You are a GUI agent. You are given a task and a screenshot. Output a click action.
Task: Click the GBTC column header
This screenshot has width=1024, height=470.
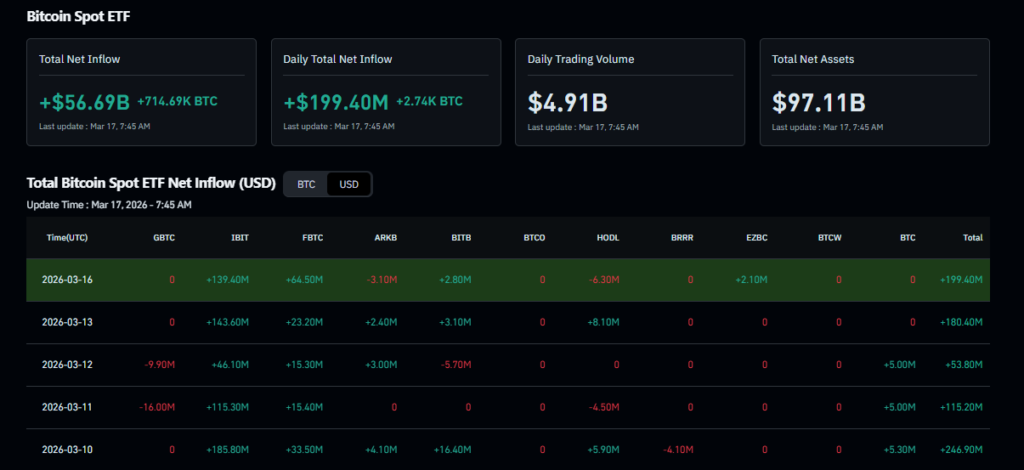click(163, 238)
